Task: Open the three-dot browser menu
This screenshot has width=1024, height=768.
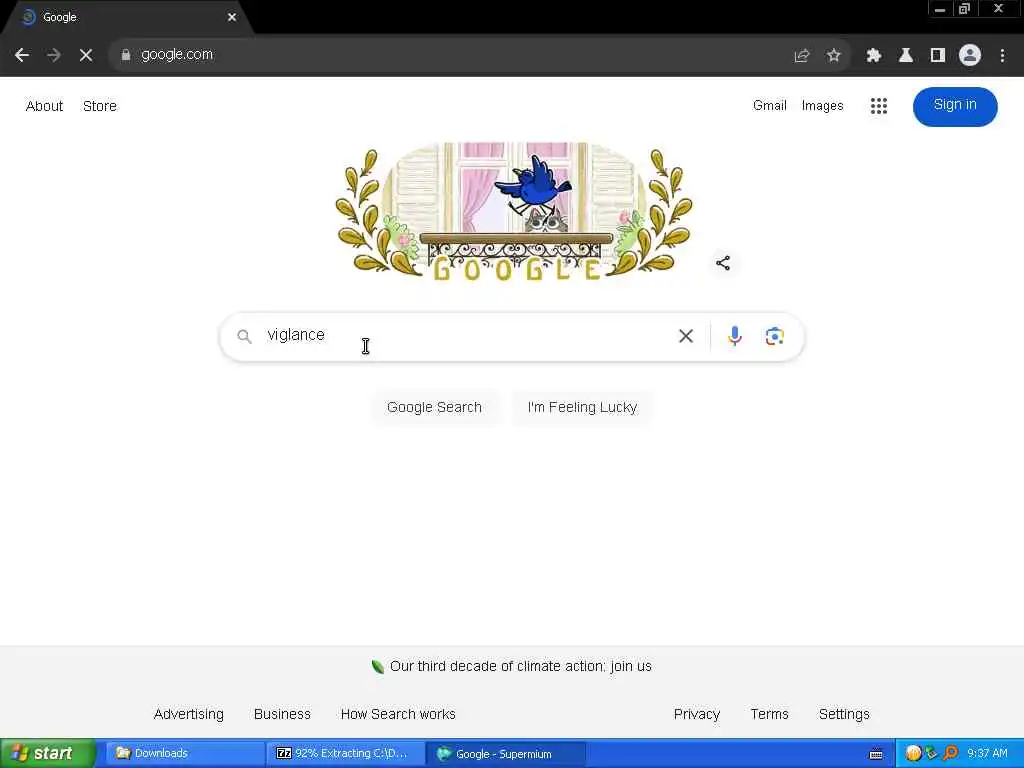Action: 1002,56
